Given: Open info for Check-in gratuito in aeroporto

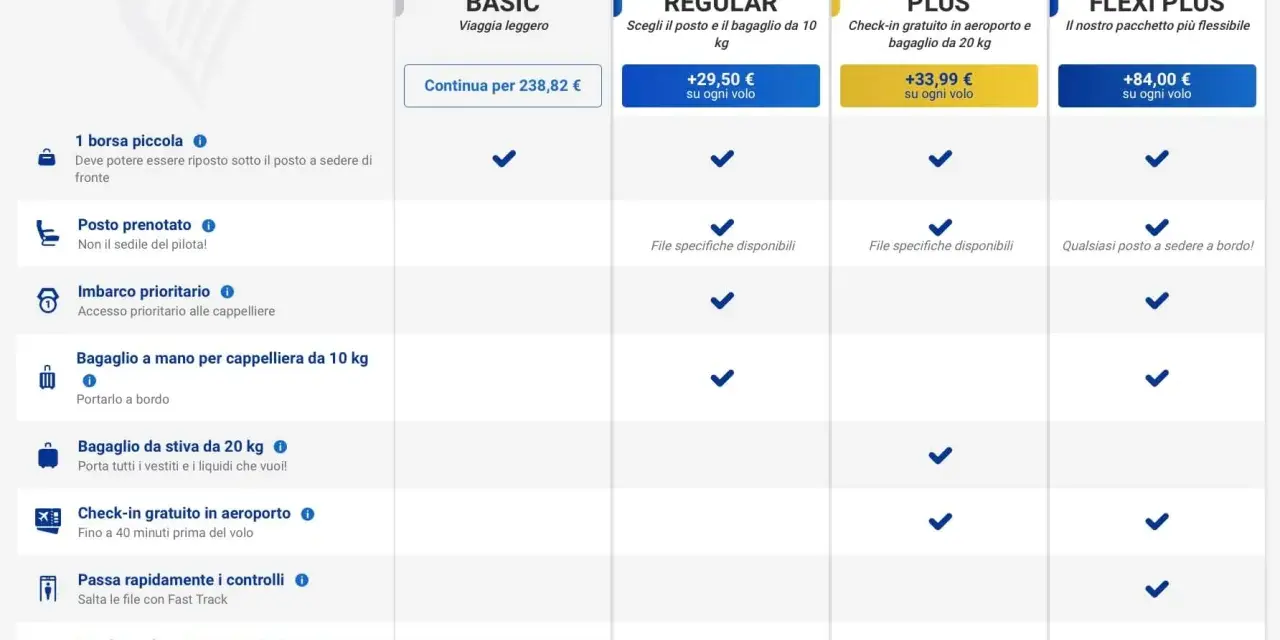Looking at the screenshot, I should point(307,513).
